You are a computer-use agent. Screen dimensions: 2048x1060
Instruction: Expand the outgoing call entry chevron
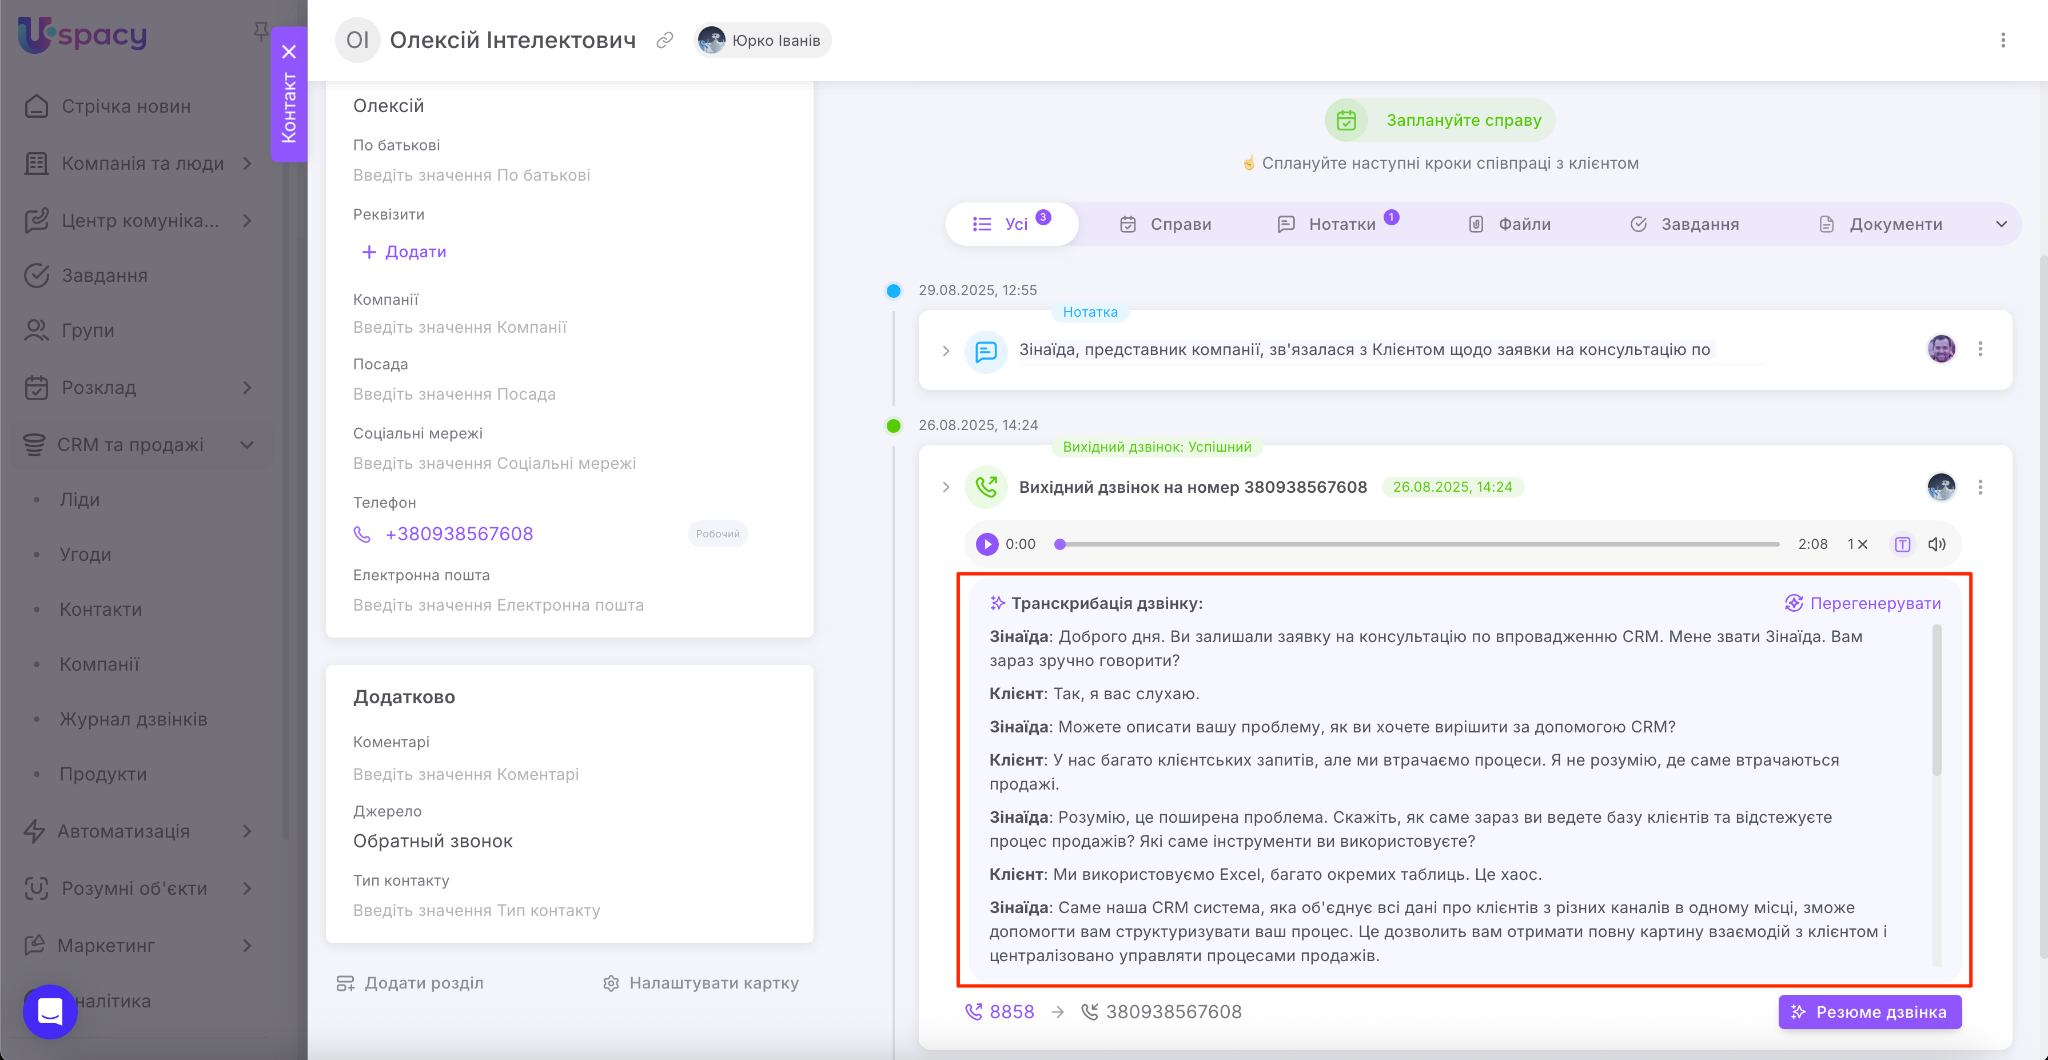[x=946, y=487]
